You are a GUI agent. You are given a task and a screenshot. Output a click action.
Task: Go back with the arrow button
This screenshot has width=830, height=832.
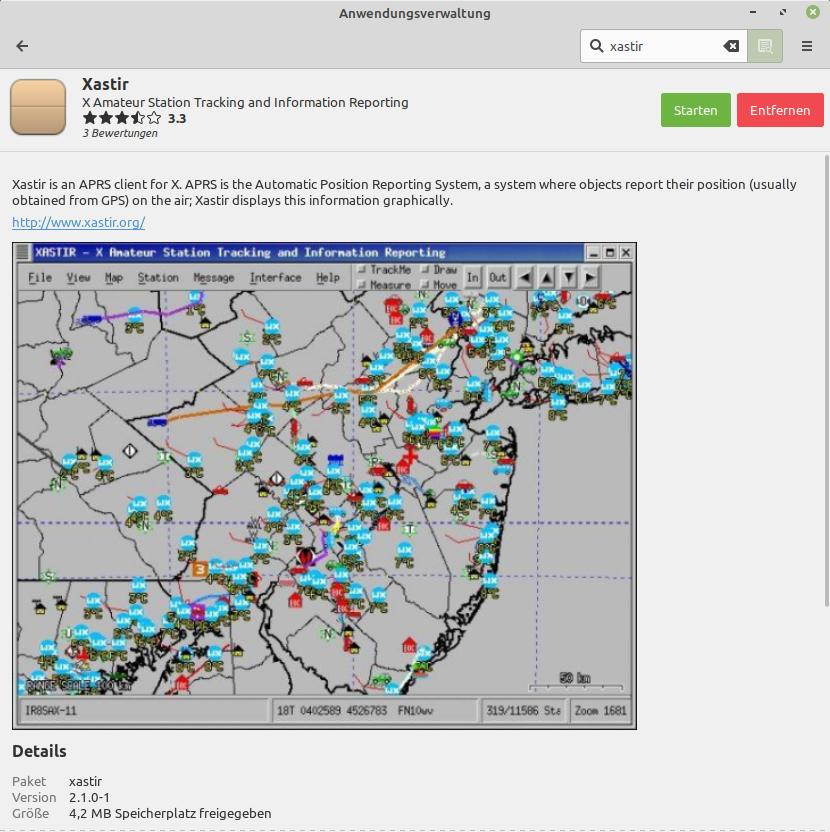pyautogui.click(x=22, y=46)
